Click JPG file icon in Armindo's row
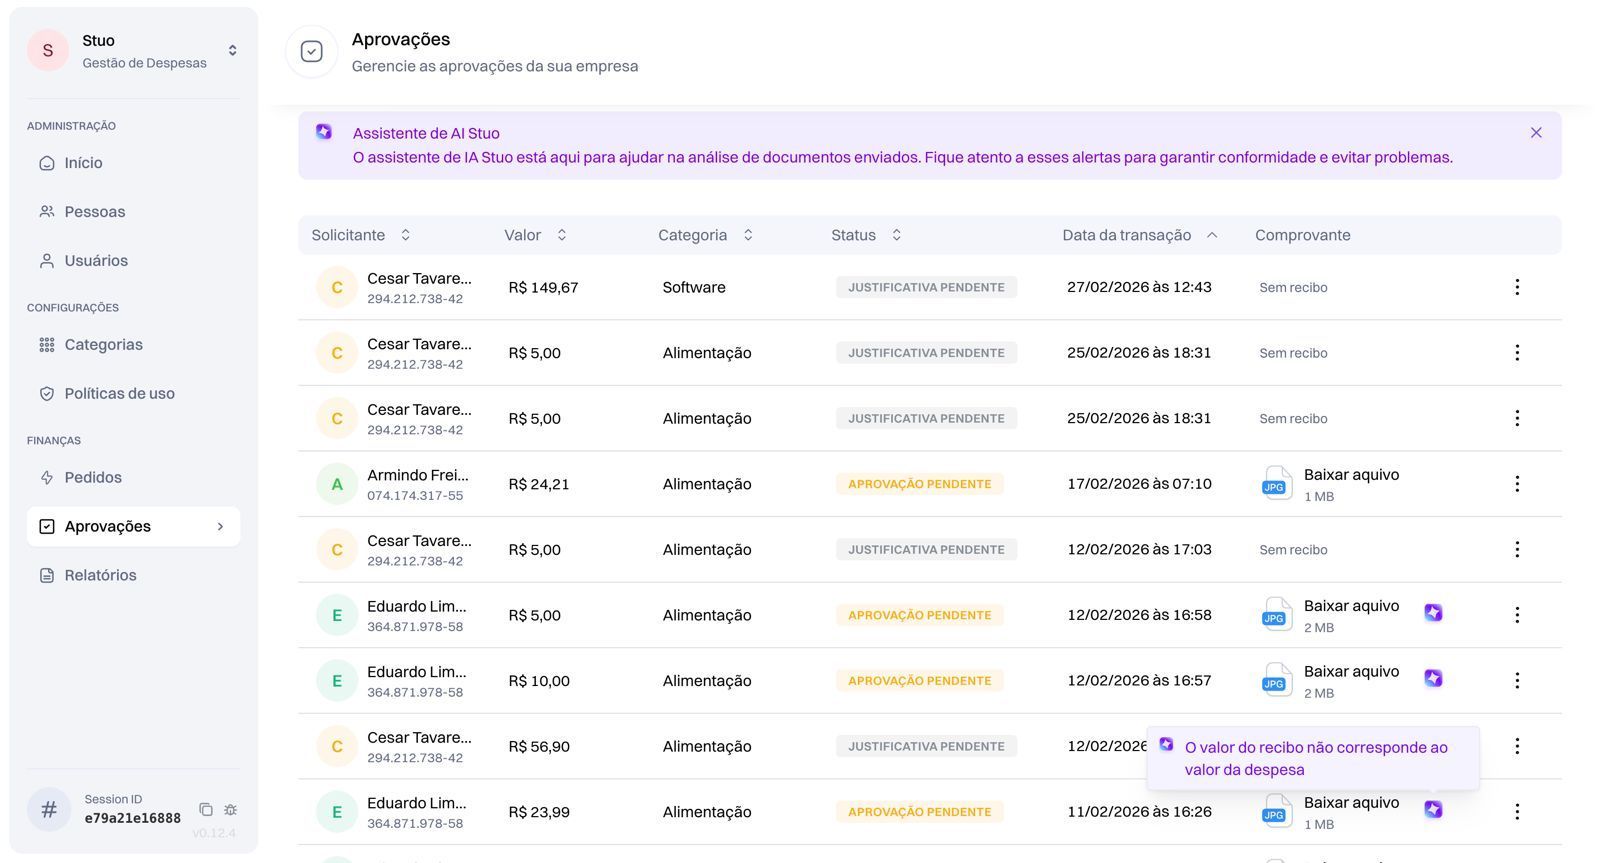This screenshot has width=1600, height=863. click(x=1275, y=483)
